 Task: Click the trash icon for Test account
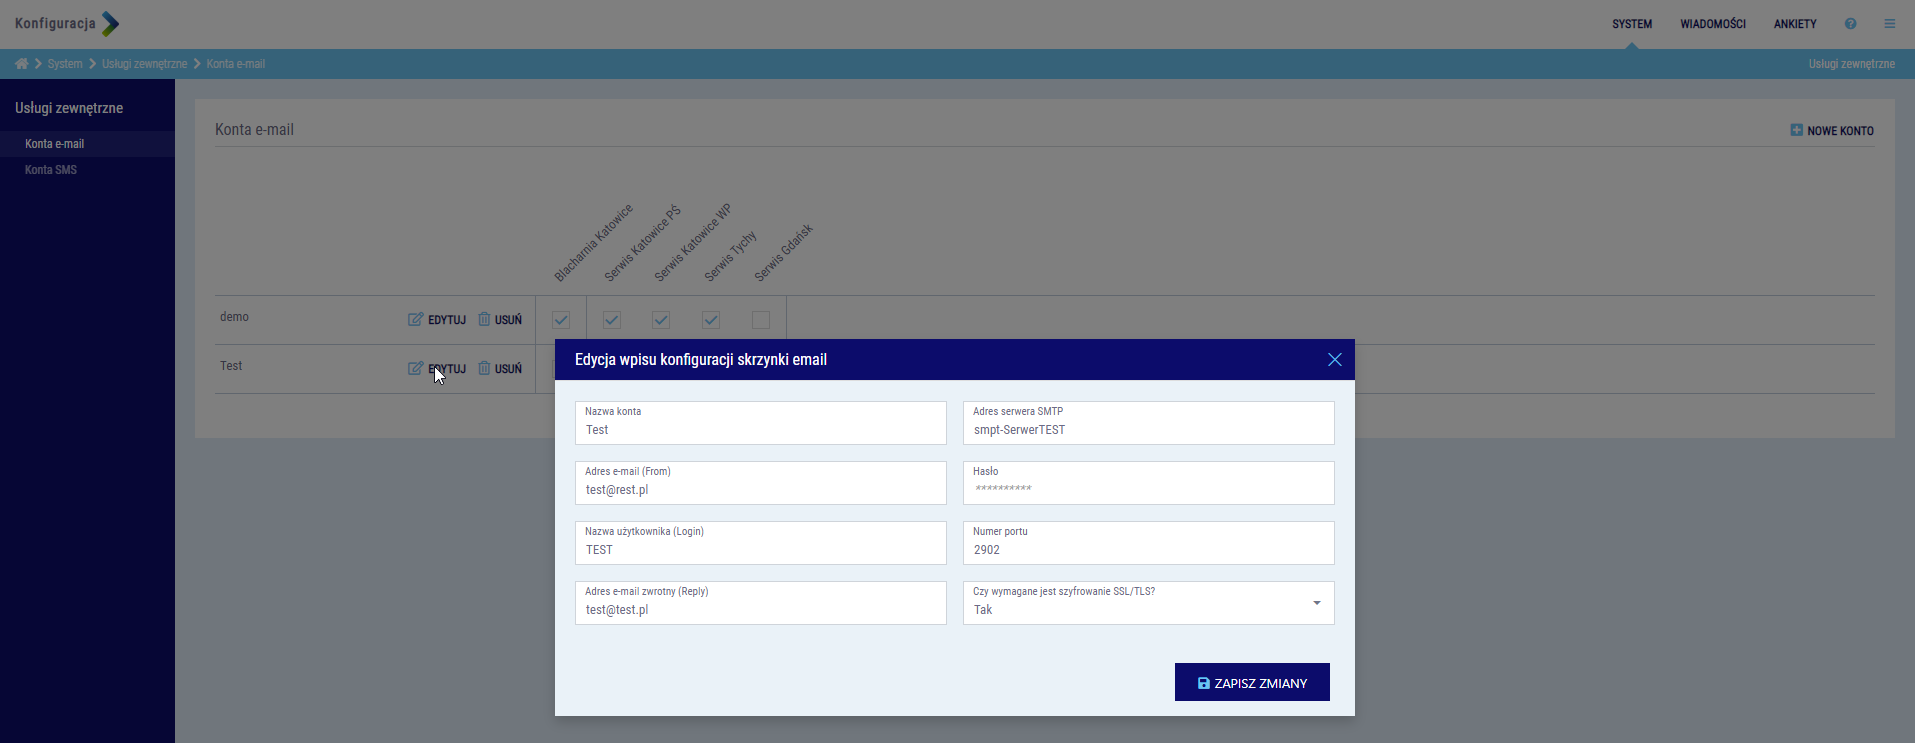484,368
